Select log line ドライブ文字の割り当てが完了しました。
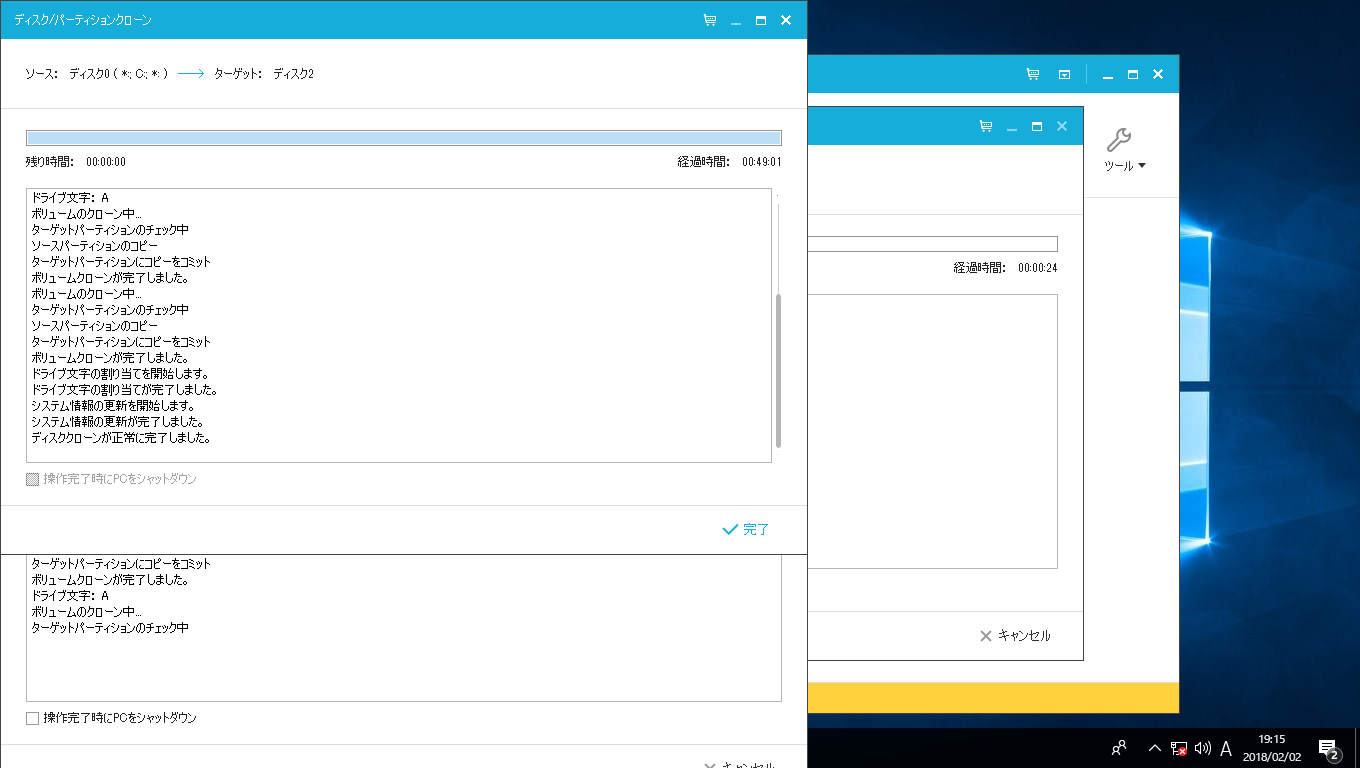Image resolution: width=1360 pixels, height=768 pixels. coord(125,390)
